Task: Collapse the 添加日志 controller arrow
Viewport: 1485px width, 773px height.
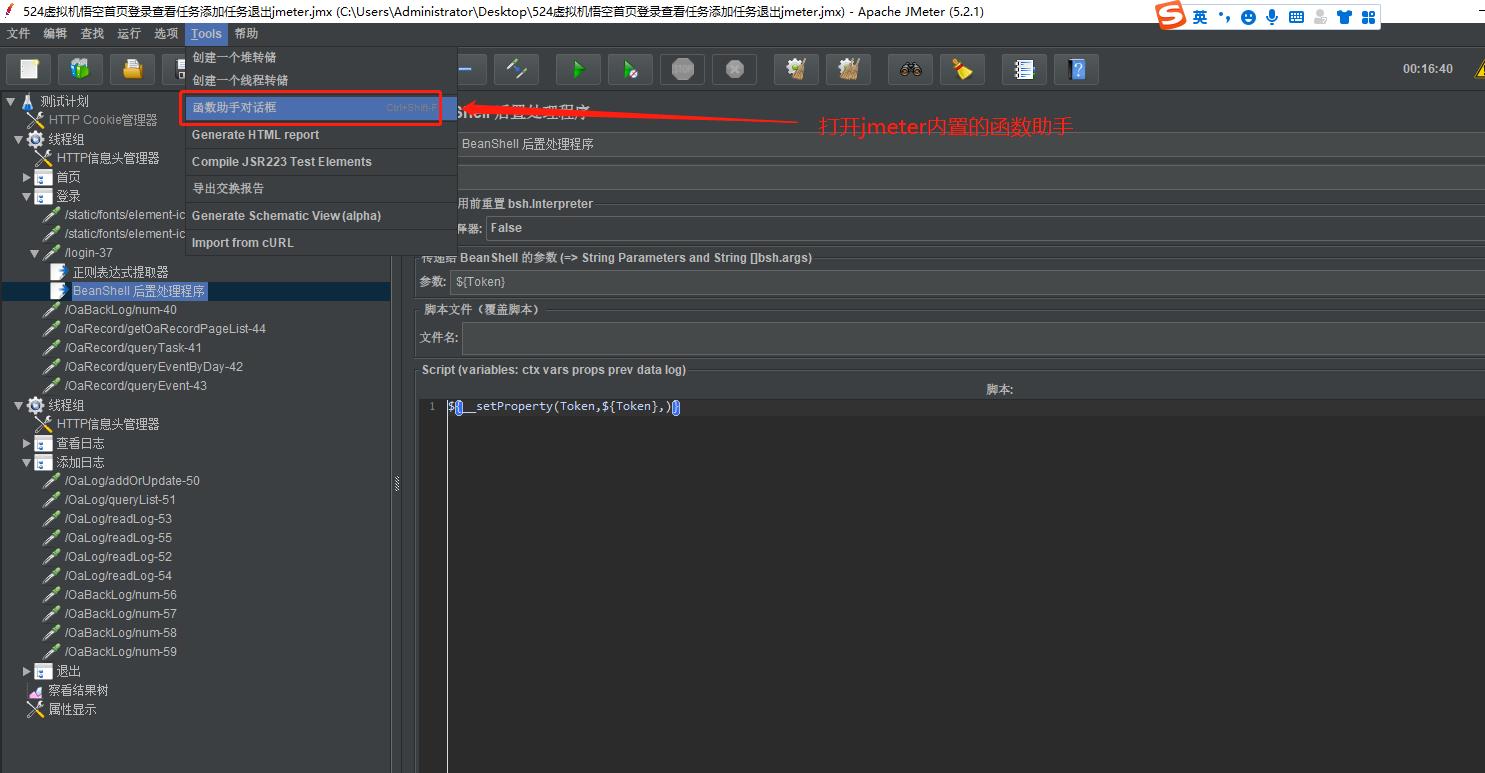Action: pyautogui.click(x=27, y=462)
